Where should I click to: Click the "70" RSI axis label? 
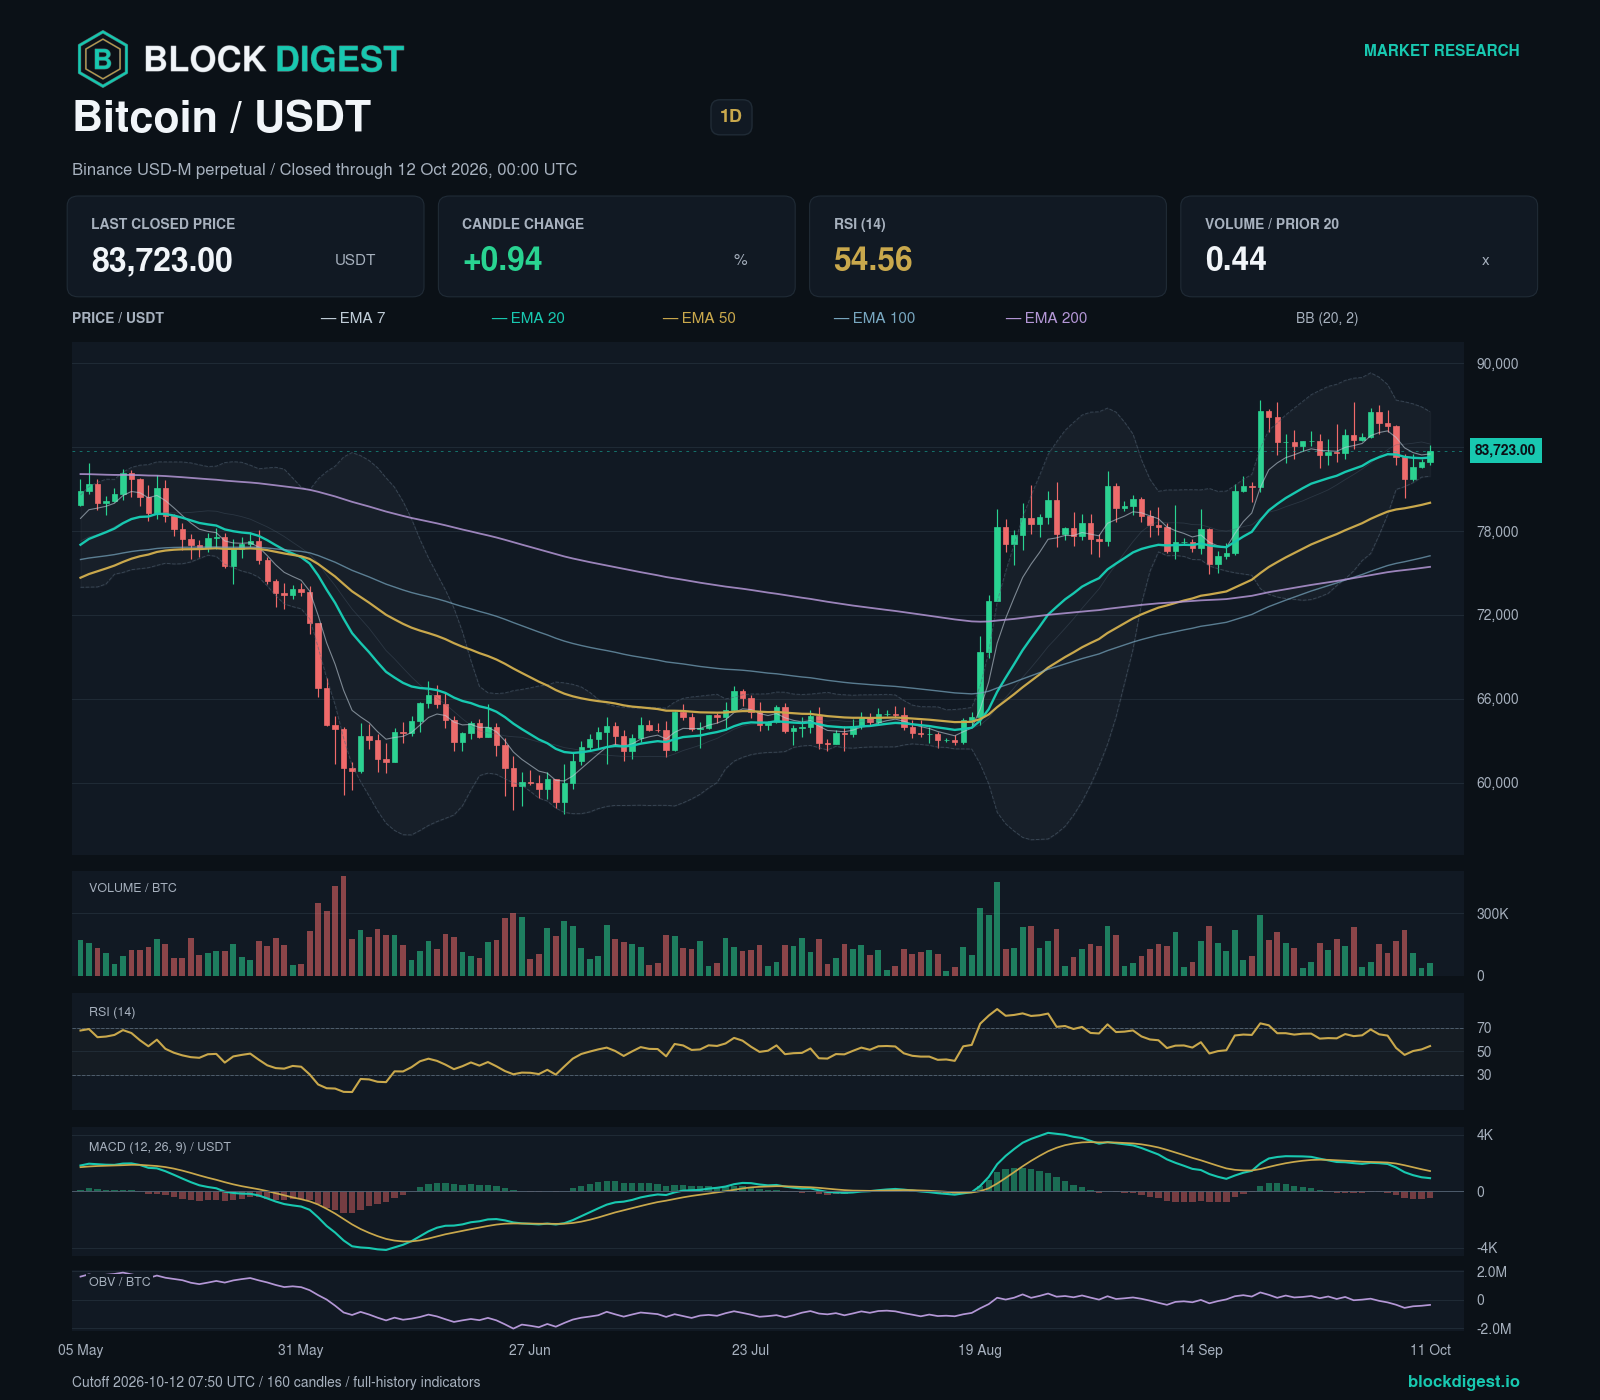point(1484,1028)
